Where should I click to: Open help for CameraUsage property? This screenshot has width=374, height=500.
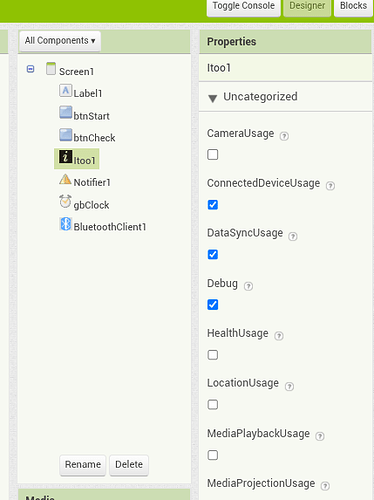click(x=284, y=136)
